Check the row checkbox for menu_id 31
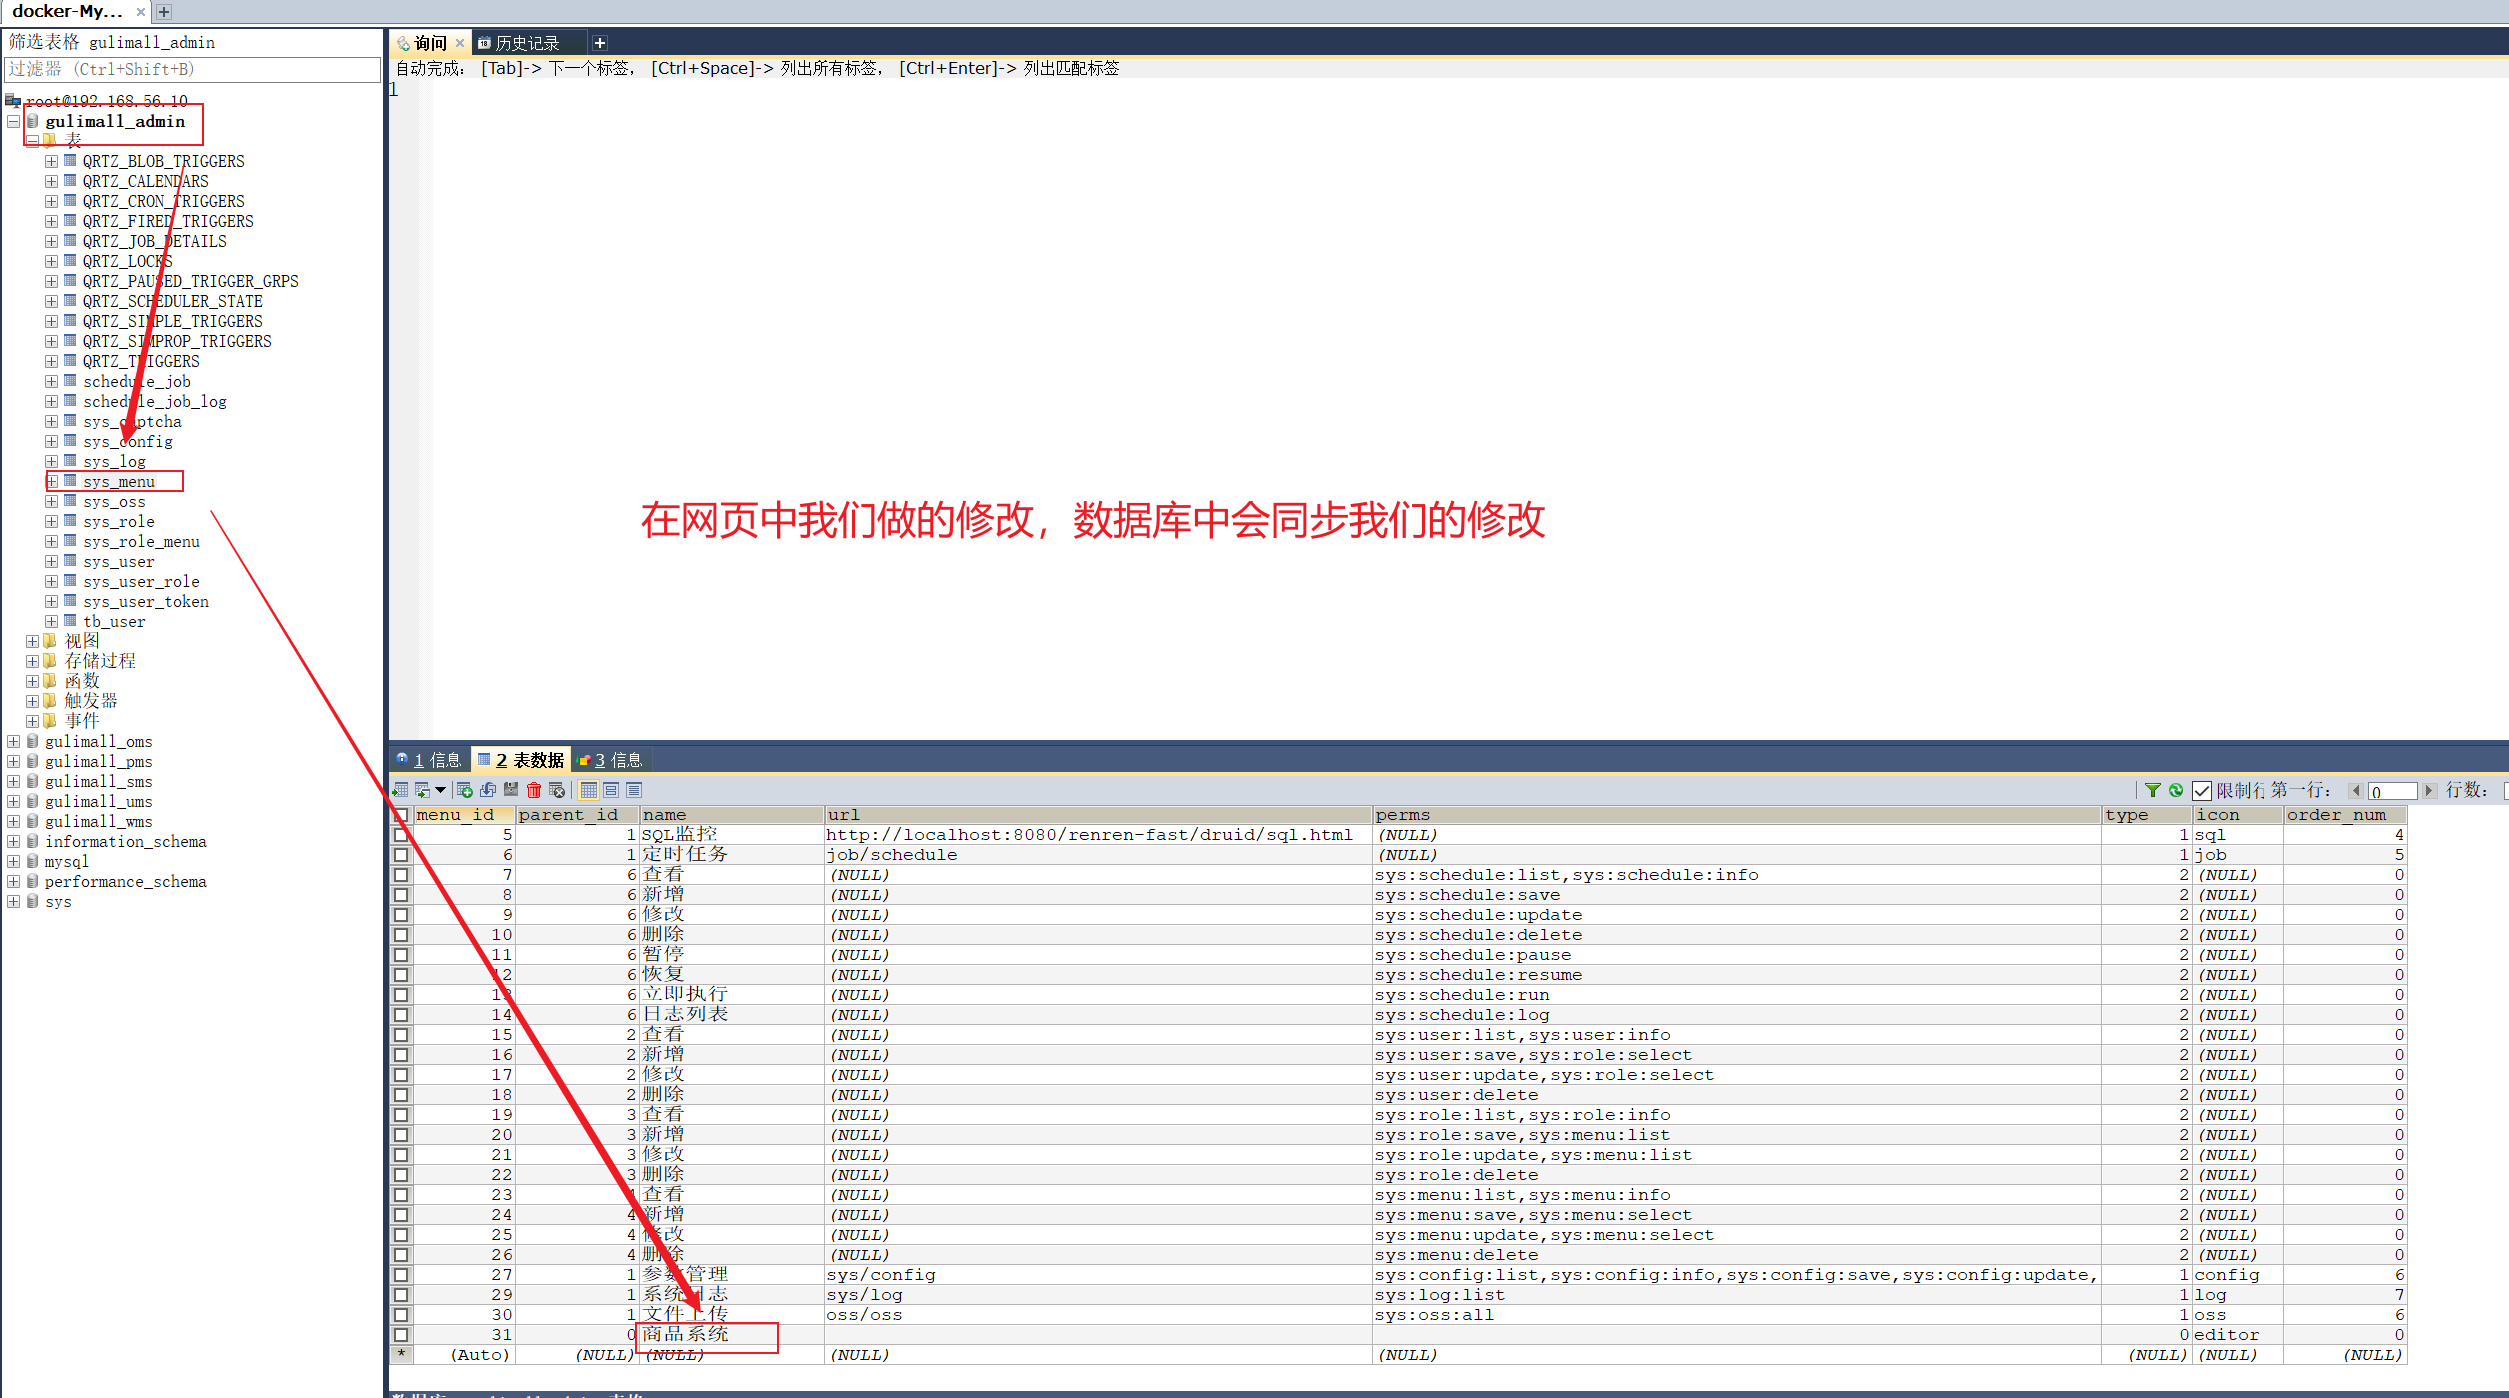Viewport: 2509px width, 1398px height. [x=401, y=1335]
